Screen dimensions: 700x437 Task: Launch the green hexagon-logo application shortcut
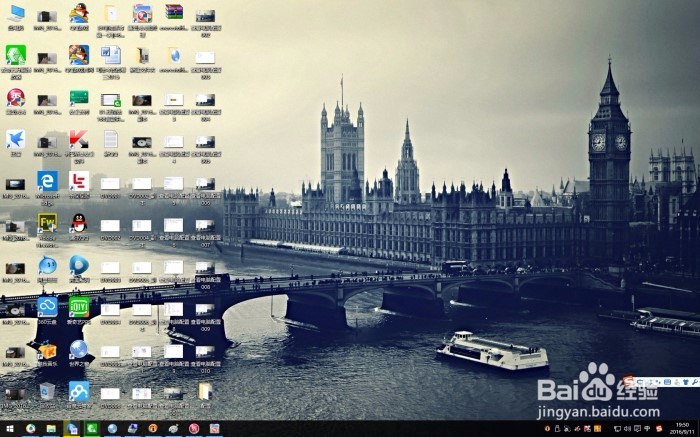16,55
